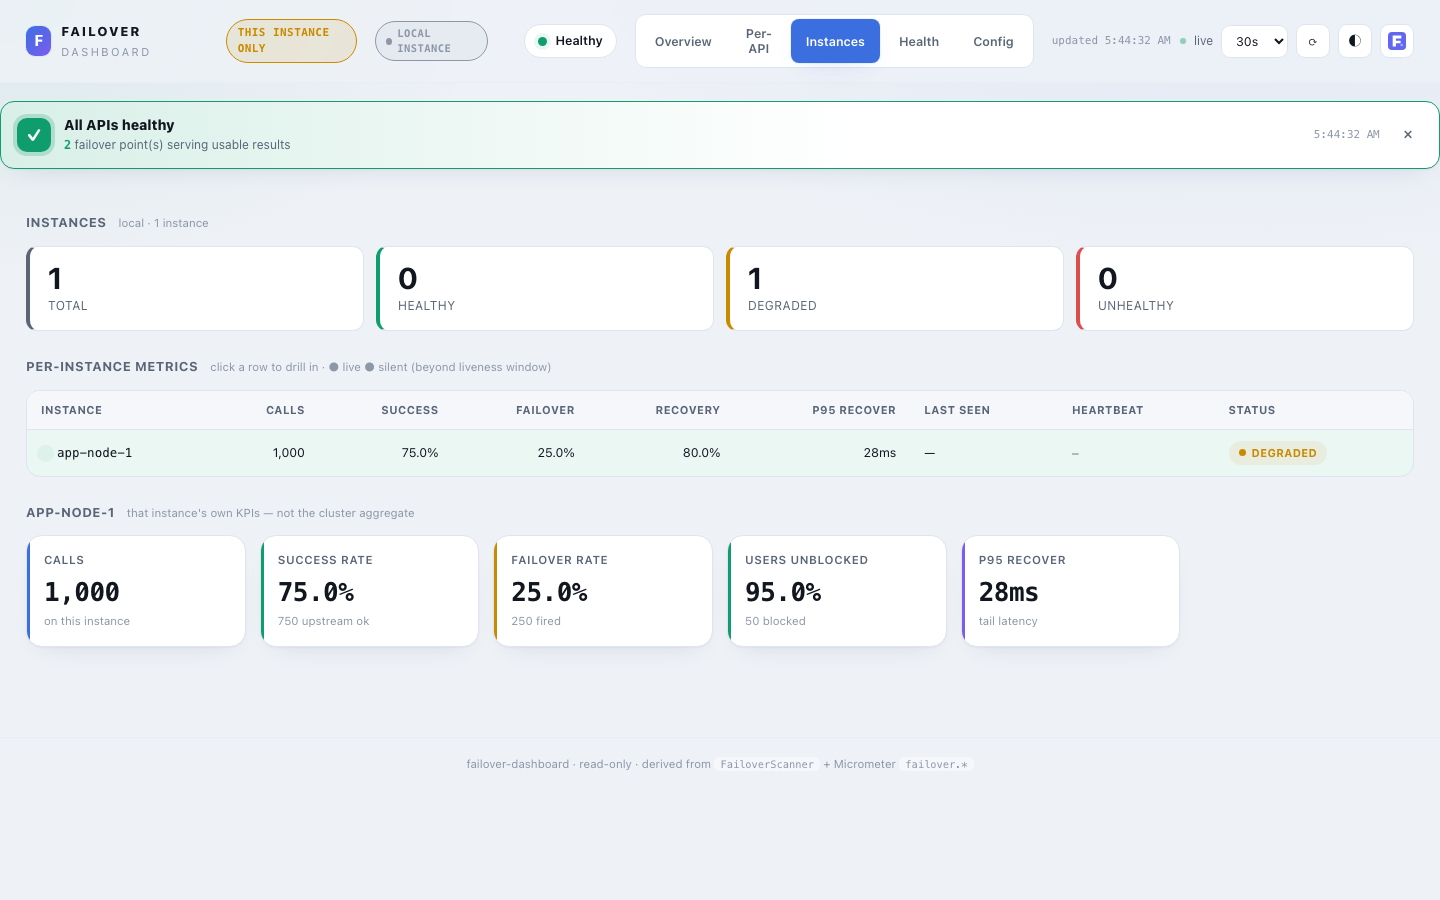The height and width of the screenshot is (900, 1440).
Task: Click the 80.0% recovery cell
Action: click(702, 453)
